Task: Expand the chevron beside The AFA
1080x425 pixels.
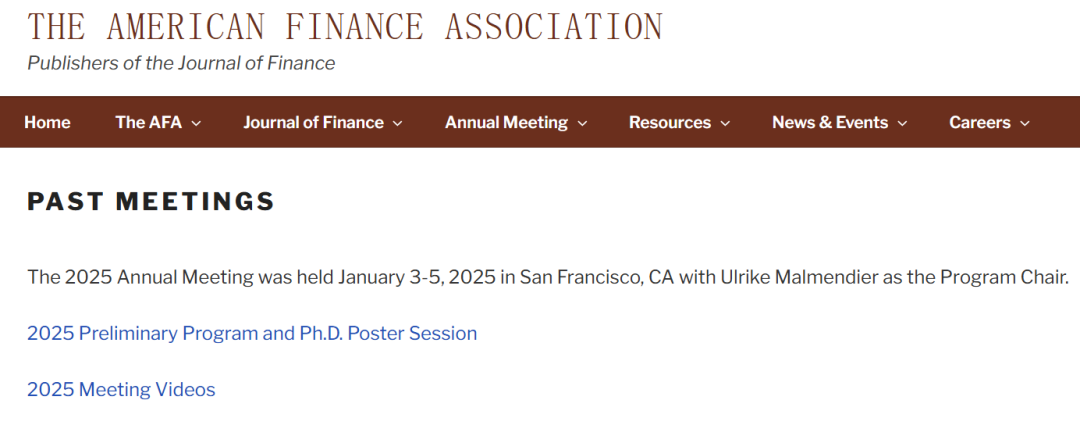Action: (x=196, y=123)
